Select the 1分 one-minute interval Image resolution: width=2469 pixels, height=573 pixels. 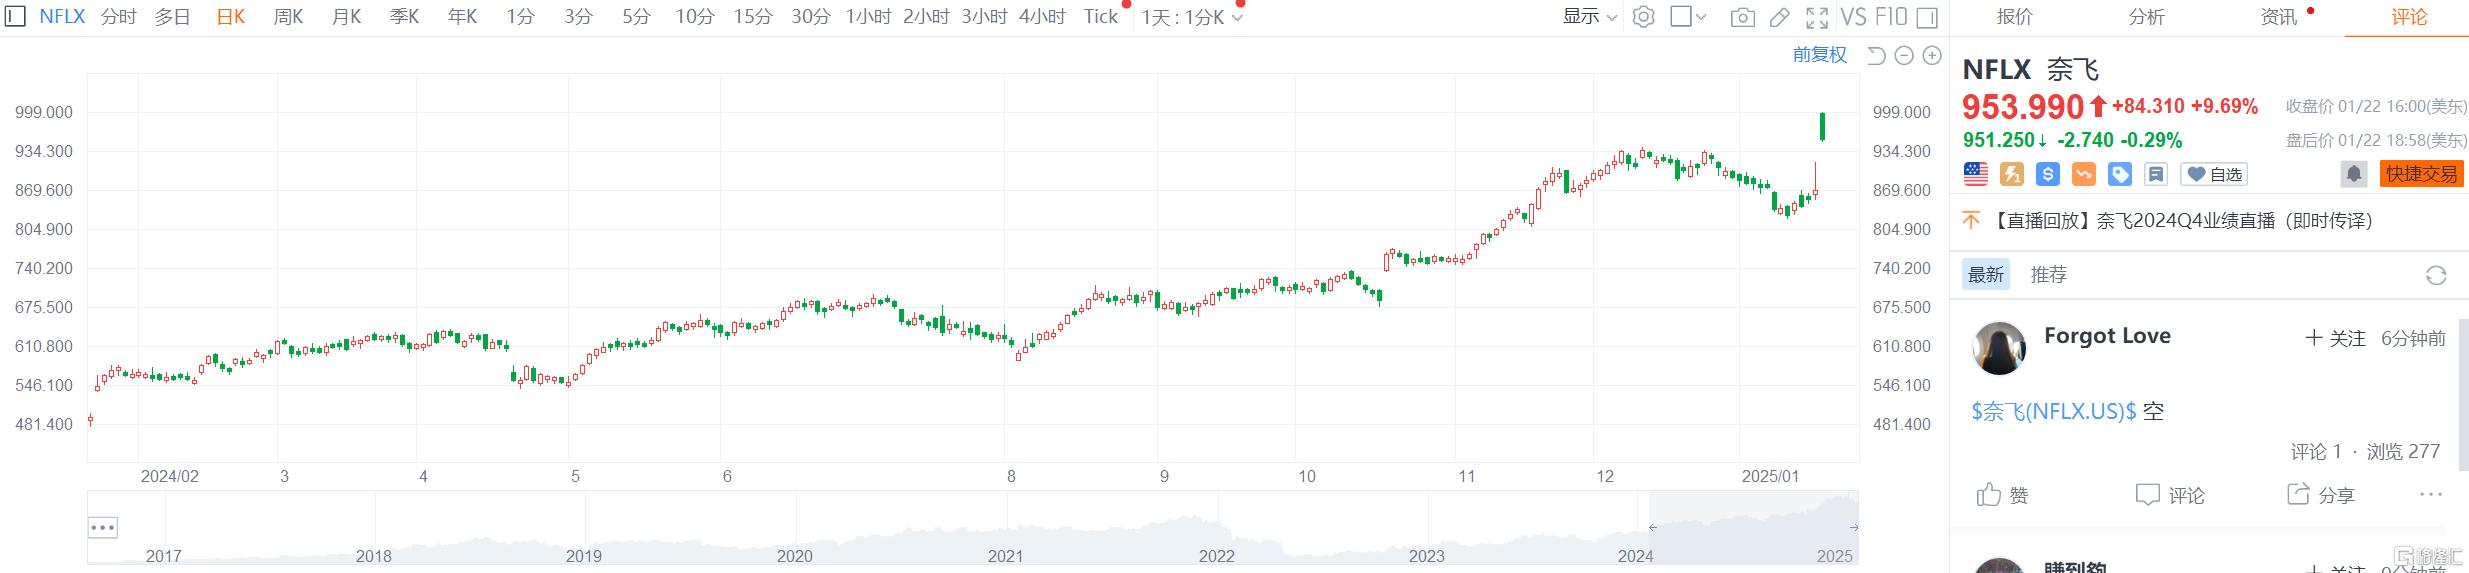(520, 17)
